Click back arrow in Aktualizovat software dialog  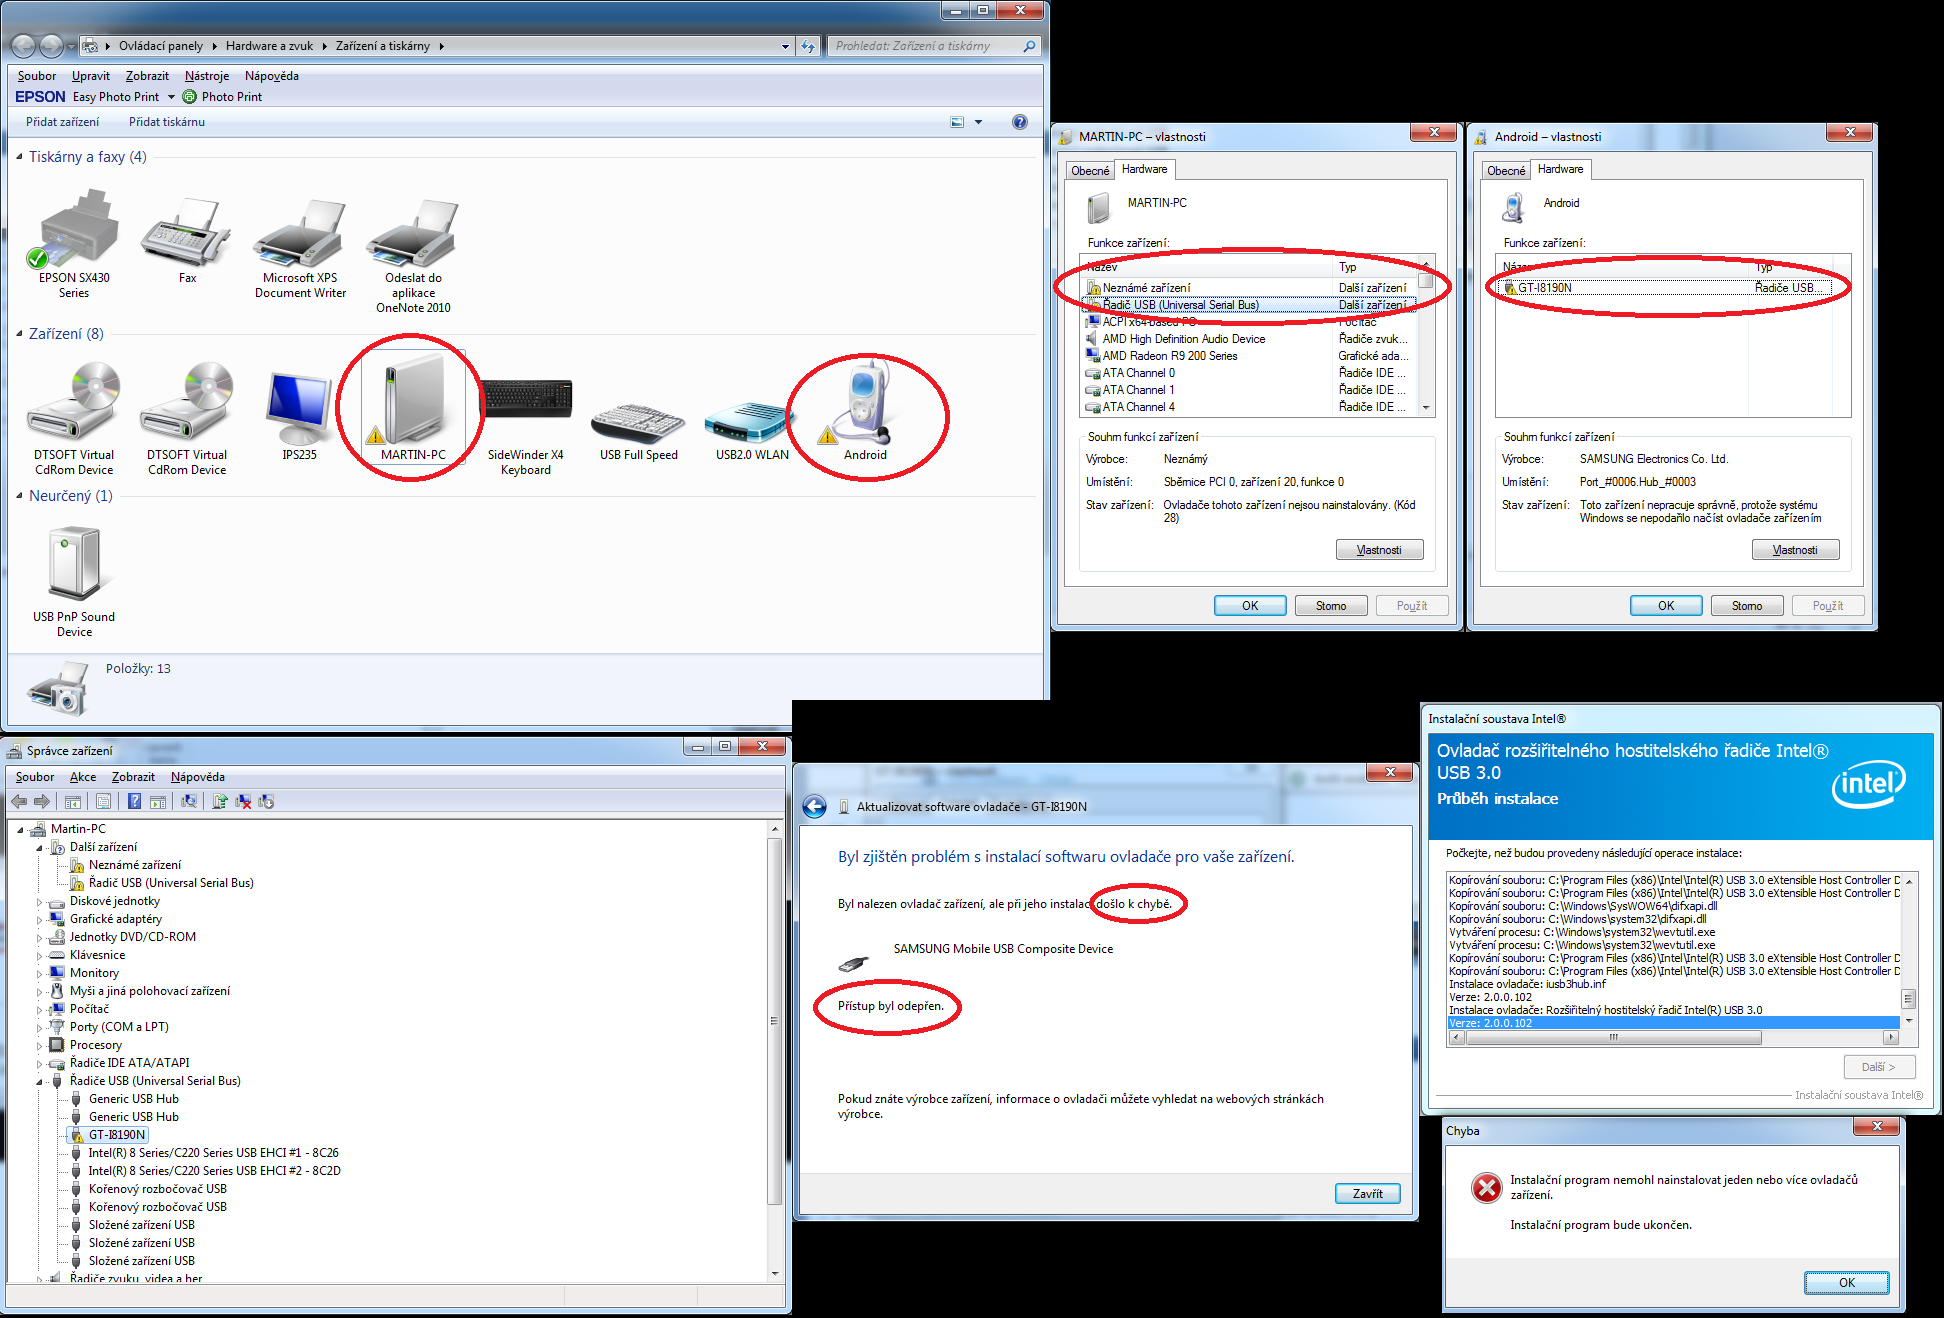point(815,807)
